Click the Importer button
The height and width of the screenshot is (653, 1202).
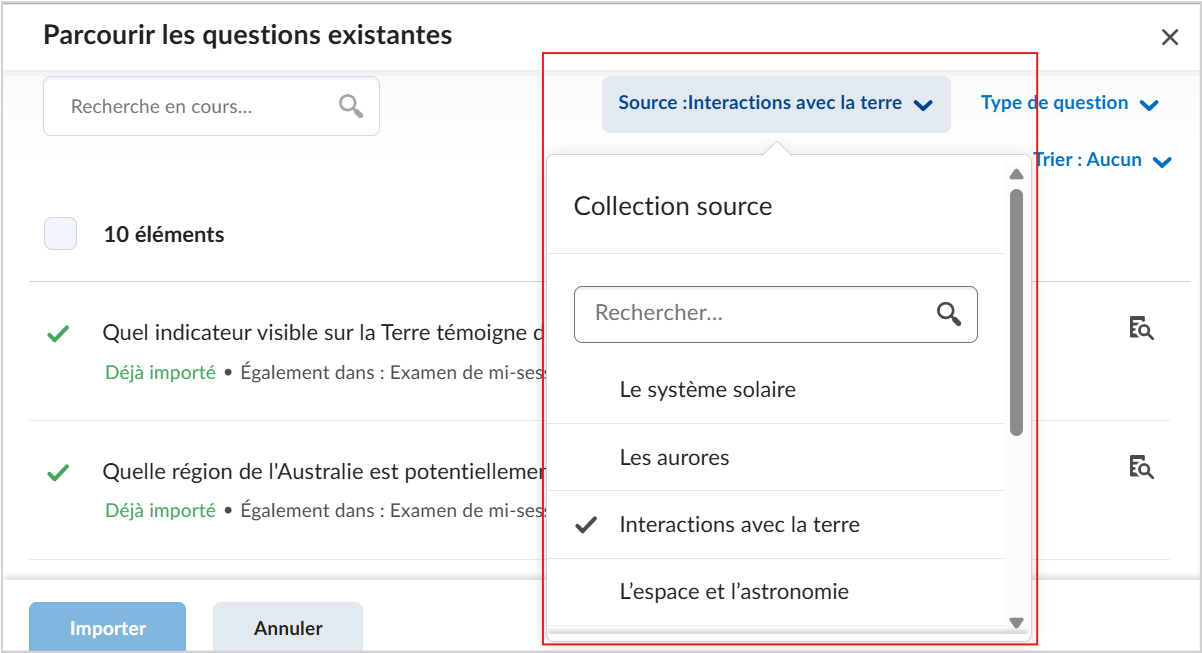point(107,627)
